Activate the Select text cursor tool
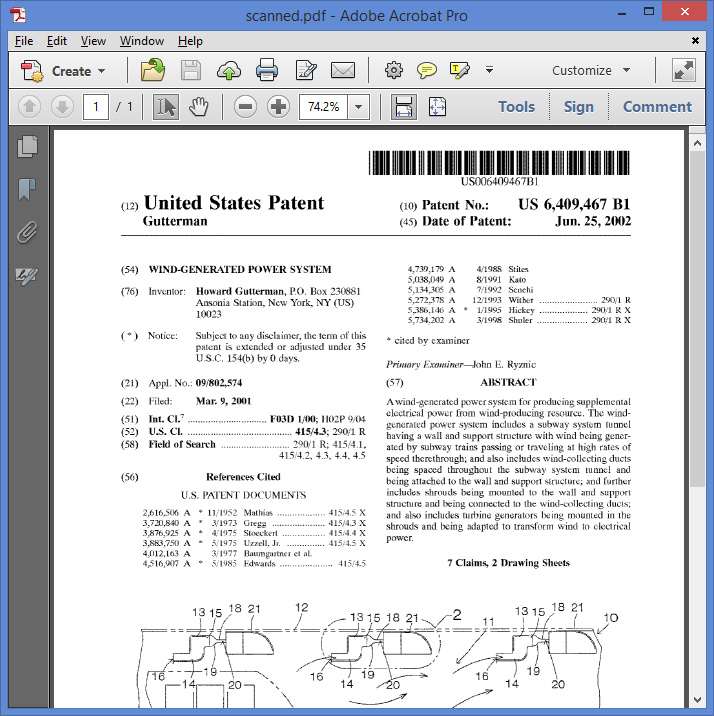 point(166,107)
